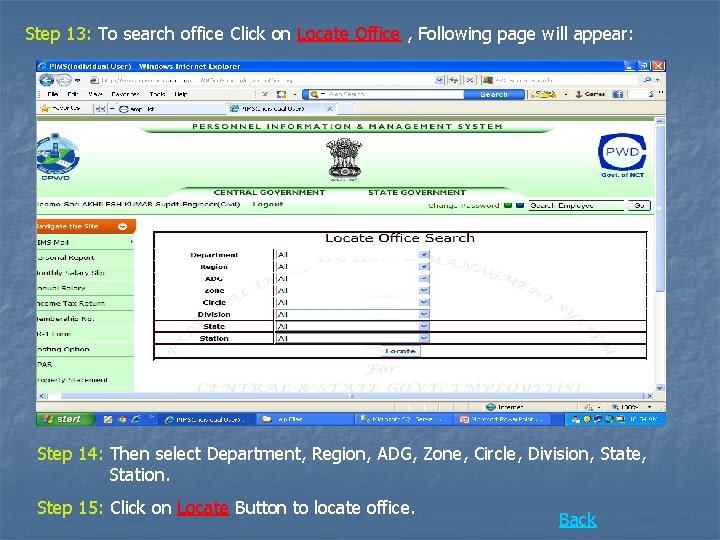Click the Go button next to Search Employee
Image resolution: width=720 pixels, height=540 pixels.
[x=639, y=205]
